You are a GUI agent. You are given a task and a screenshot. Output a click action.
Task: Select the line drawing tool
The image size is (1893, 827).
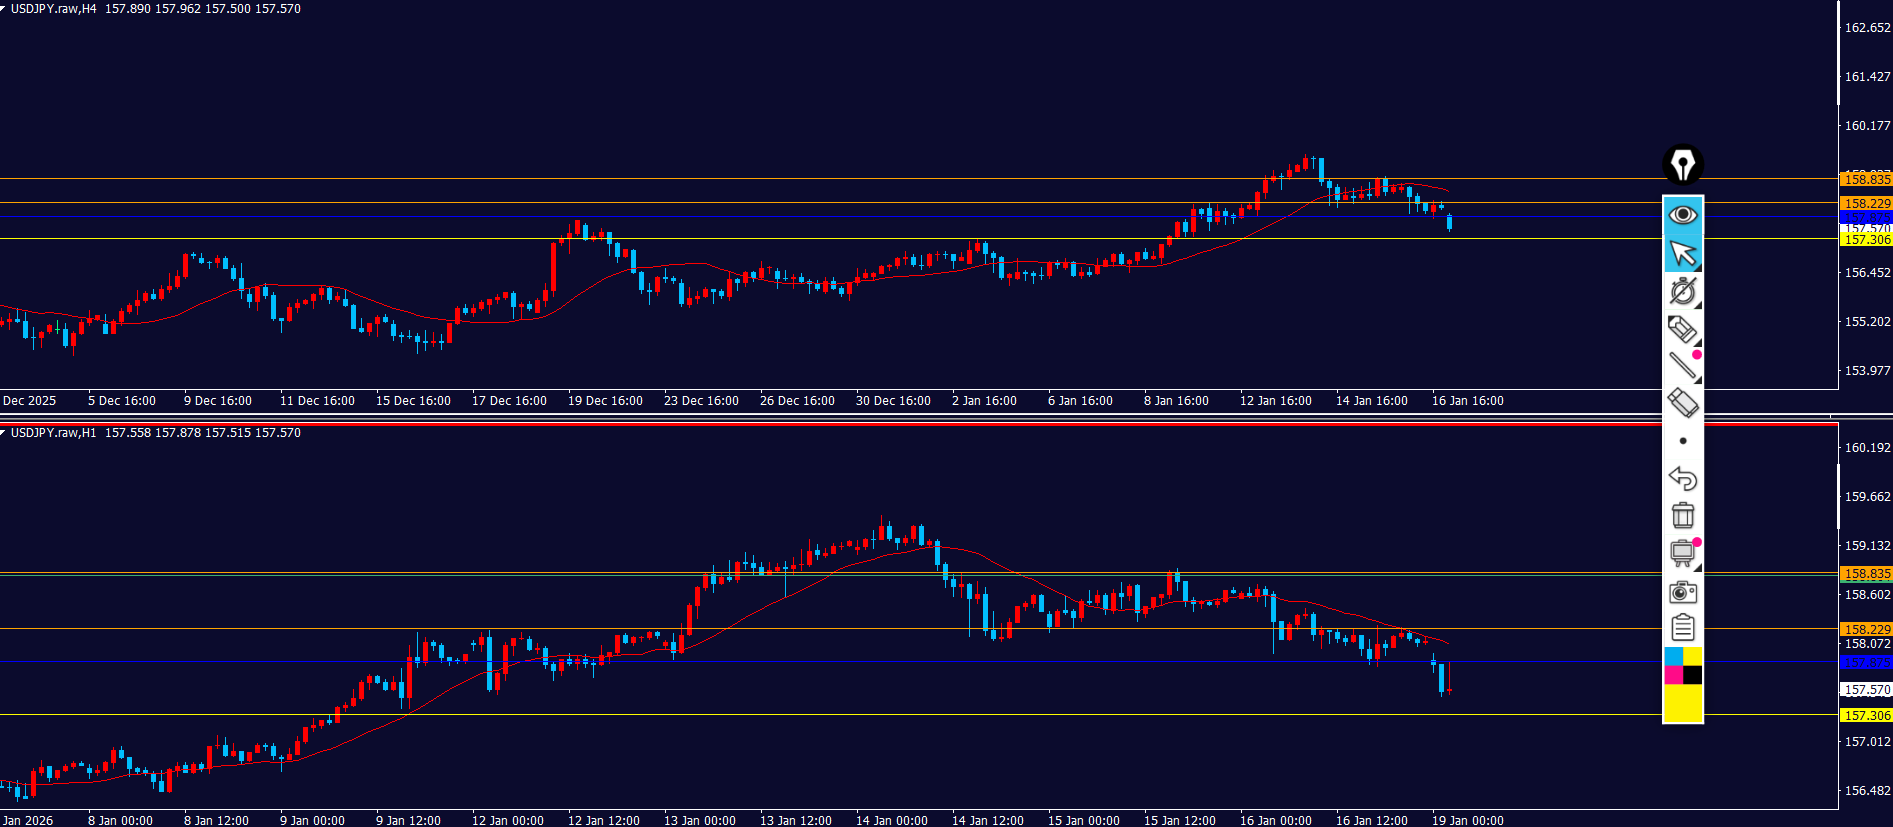(1682, 366)
